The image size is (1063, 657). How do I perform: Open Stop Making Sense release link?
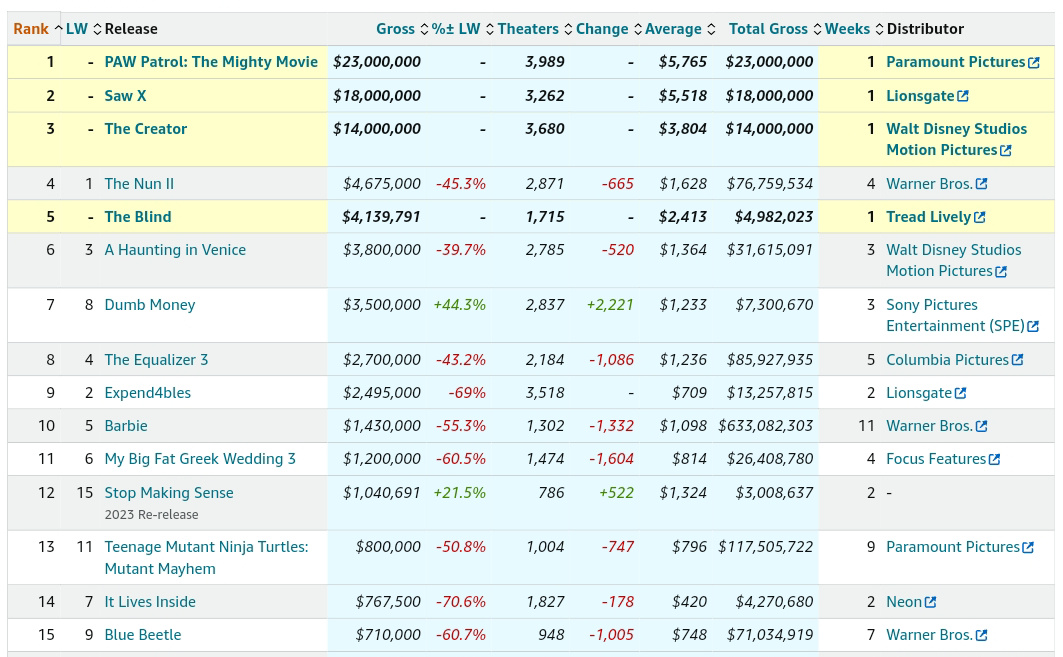(169, 493)
